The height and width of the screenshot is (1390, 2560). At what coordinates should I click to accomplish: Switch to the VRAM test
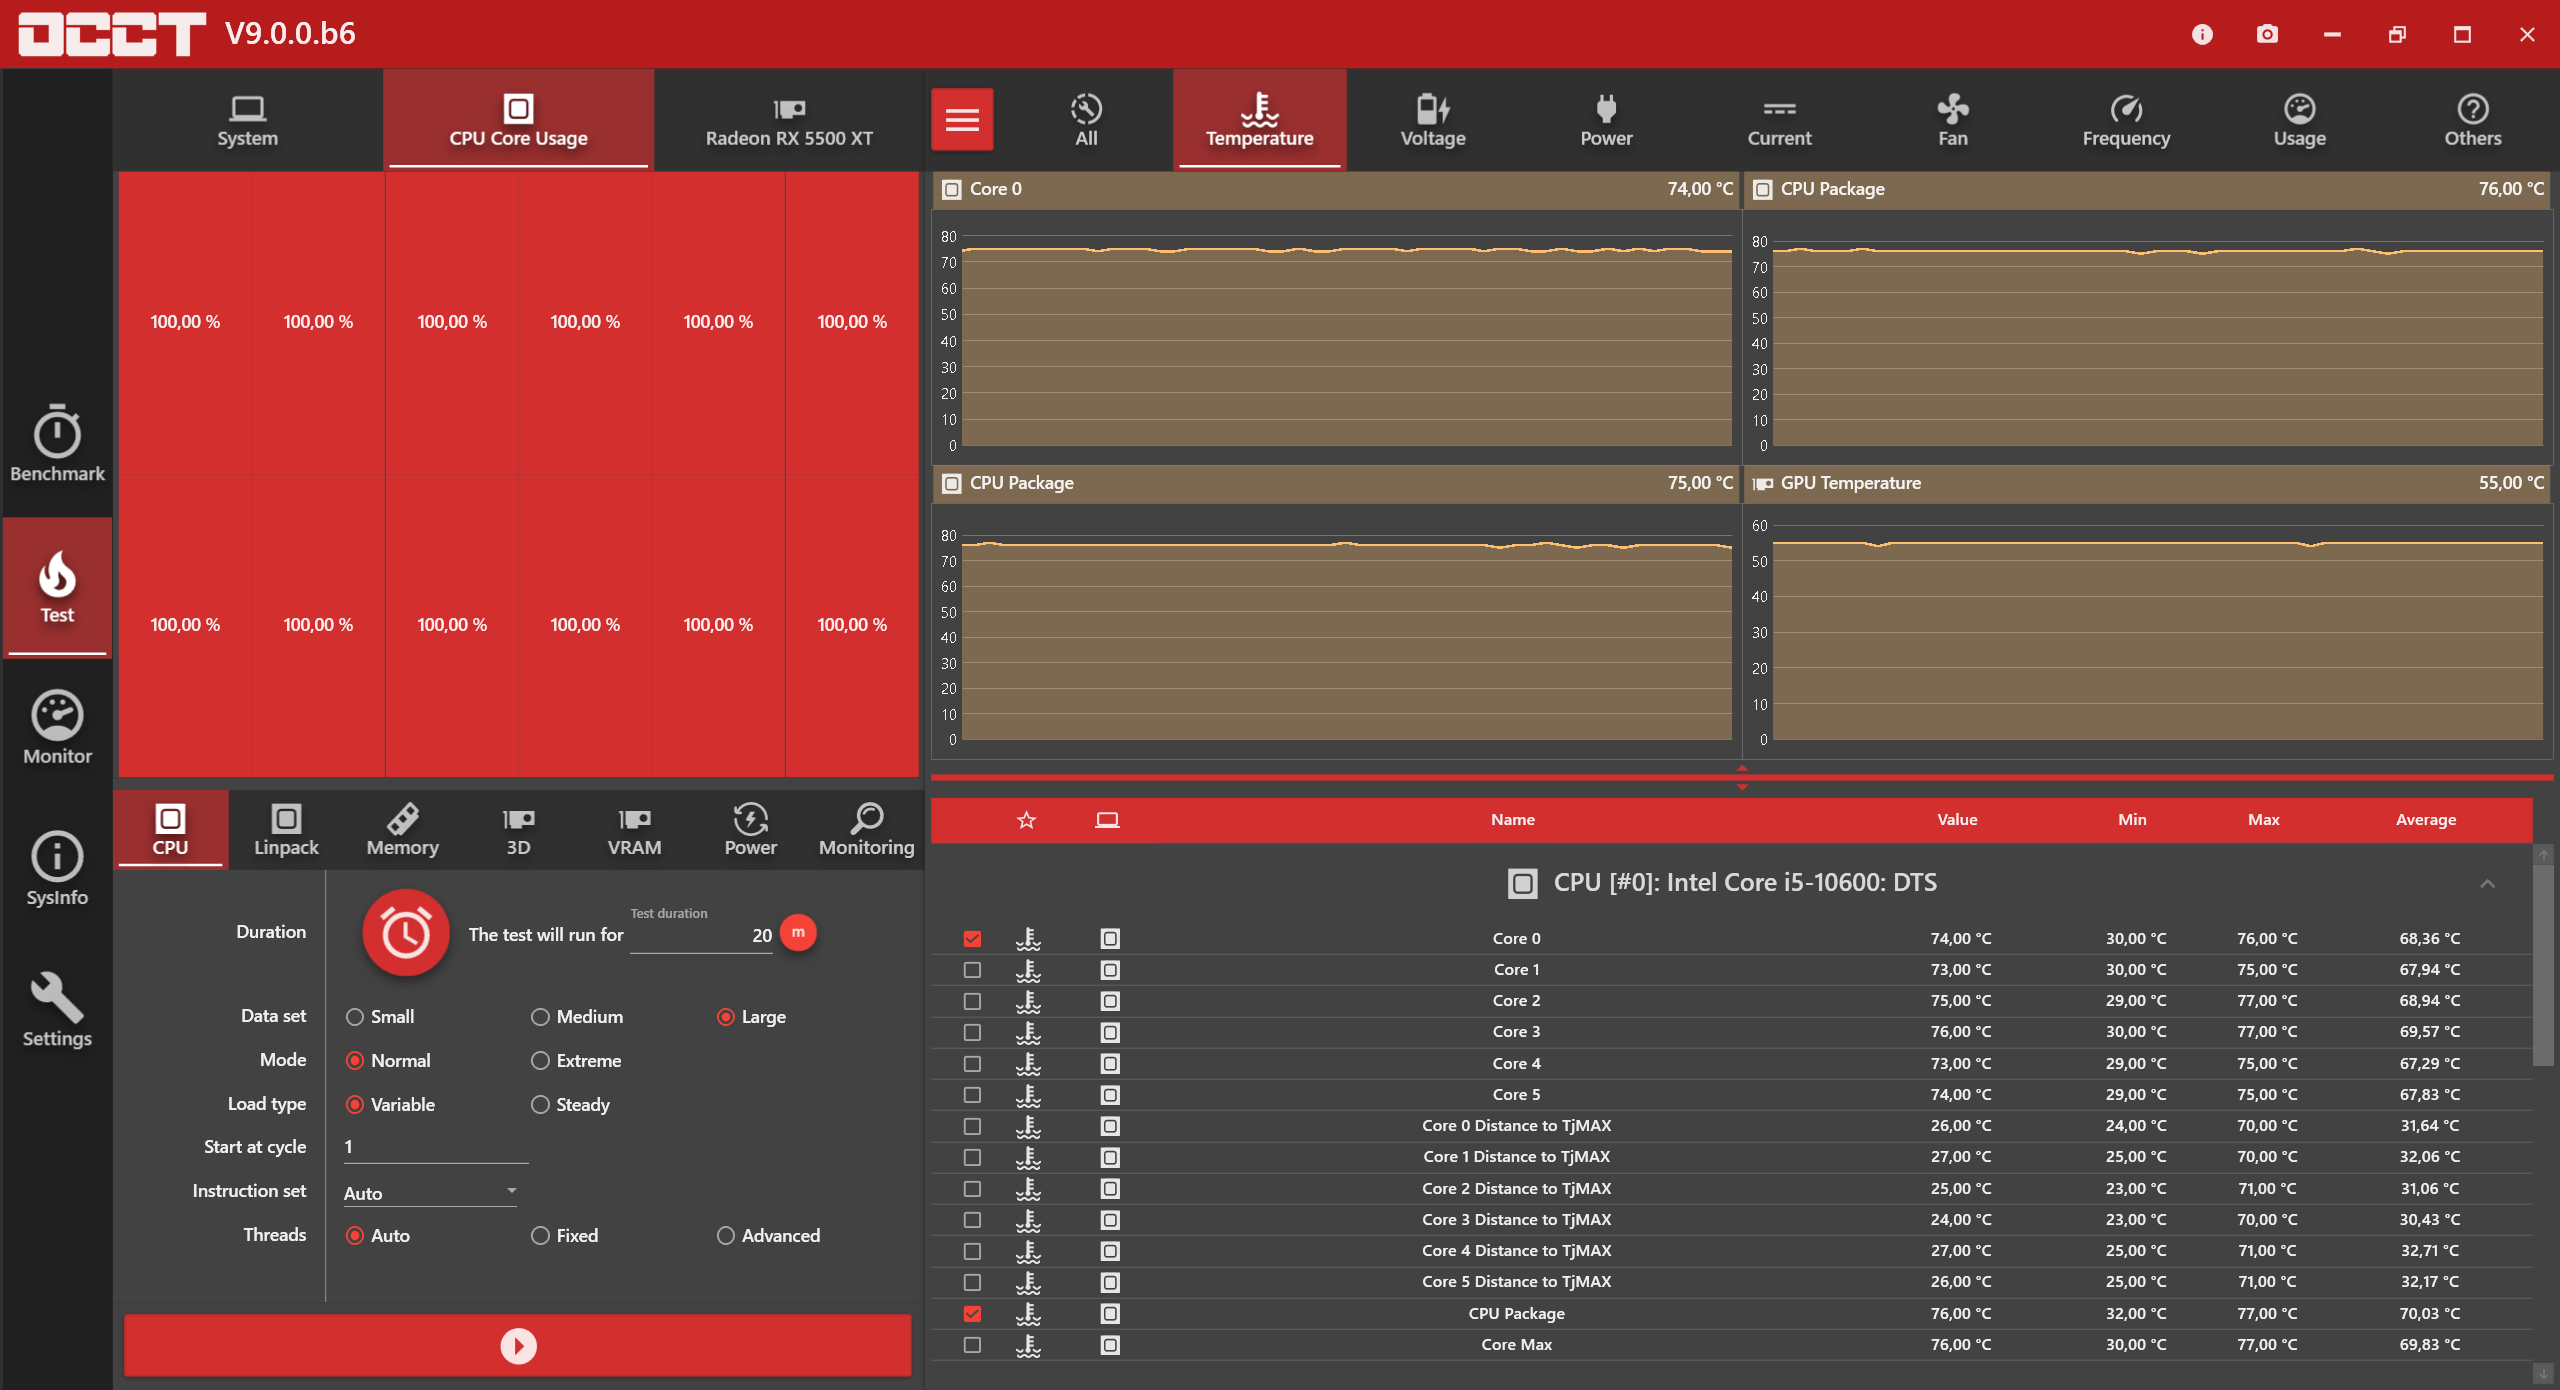634,830
